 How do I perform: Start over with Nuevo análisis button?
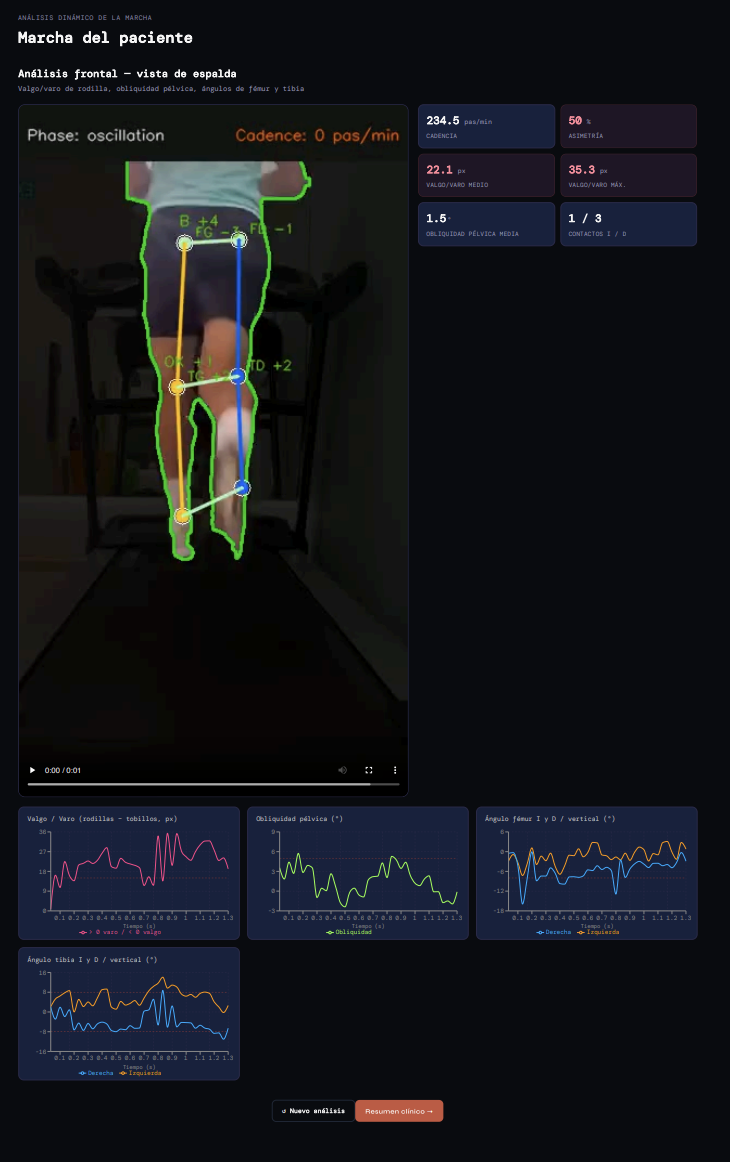(312, 1111)
